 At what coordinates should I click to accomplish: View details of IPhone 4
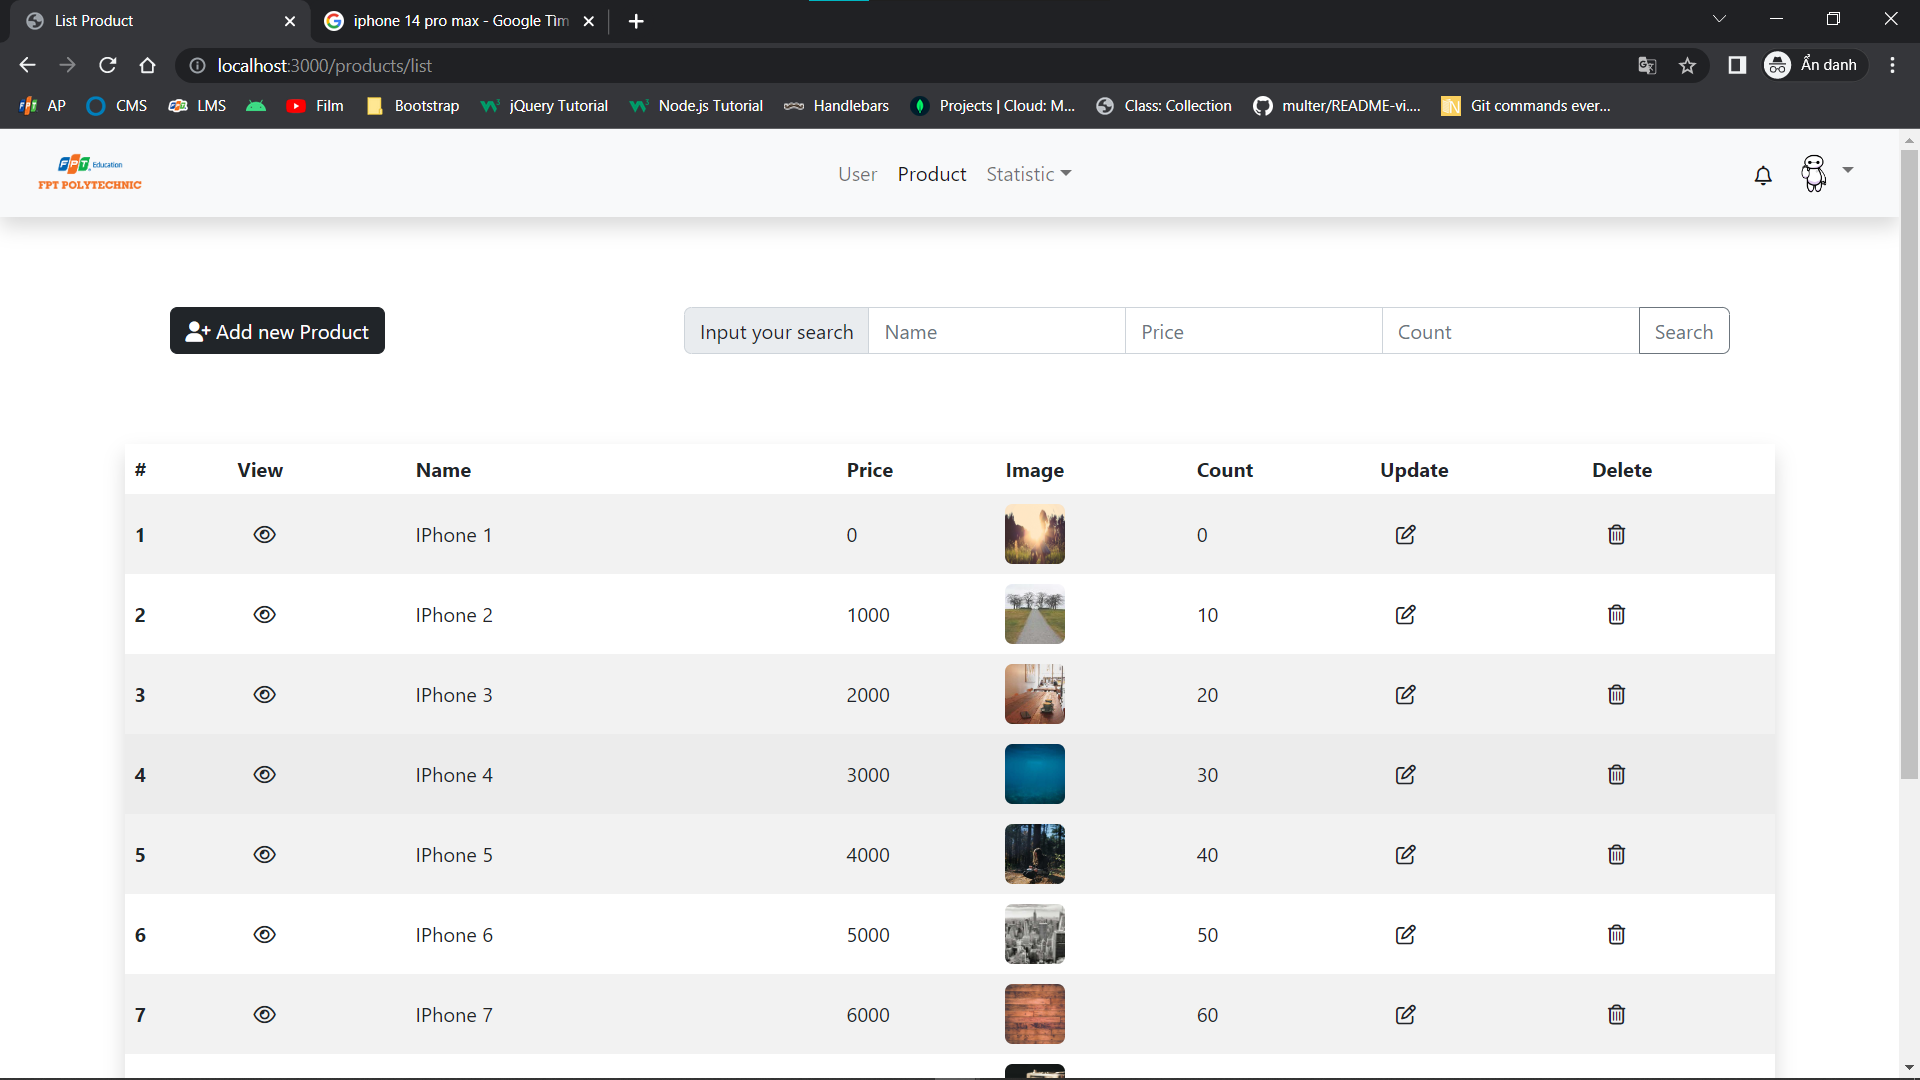[264, 774]
